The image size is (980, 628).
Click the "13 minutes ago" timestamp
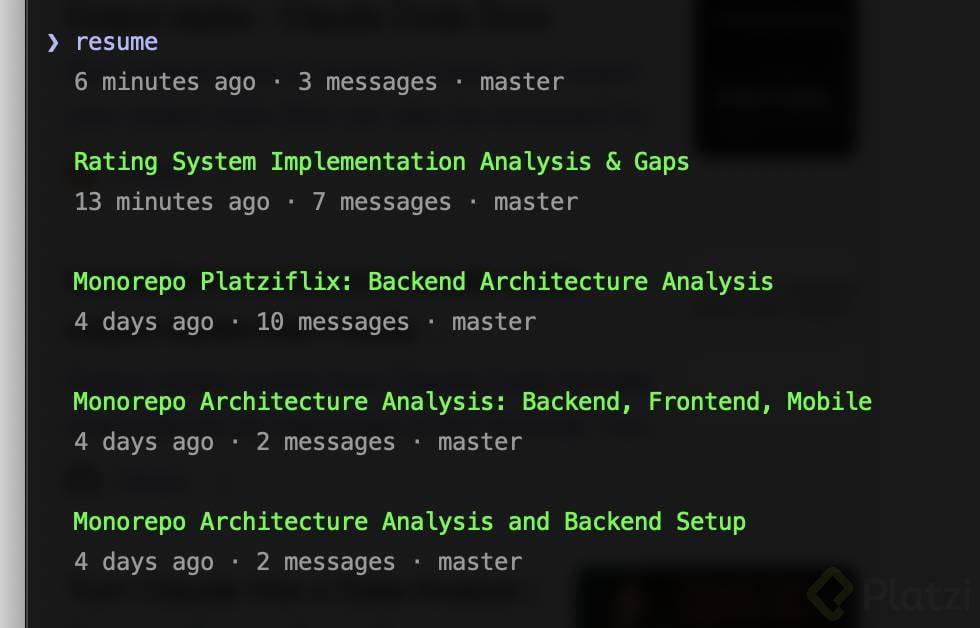click(172, 202)
